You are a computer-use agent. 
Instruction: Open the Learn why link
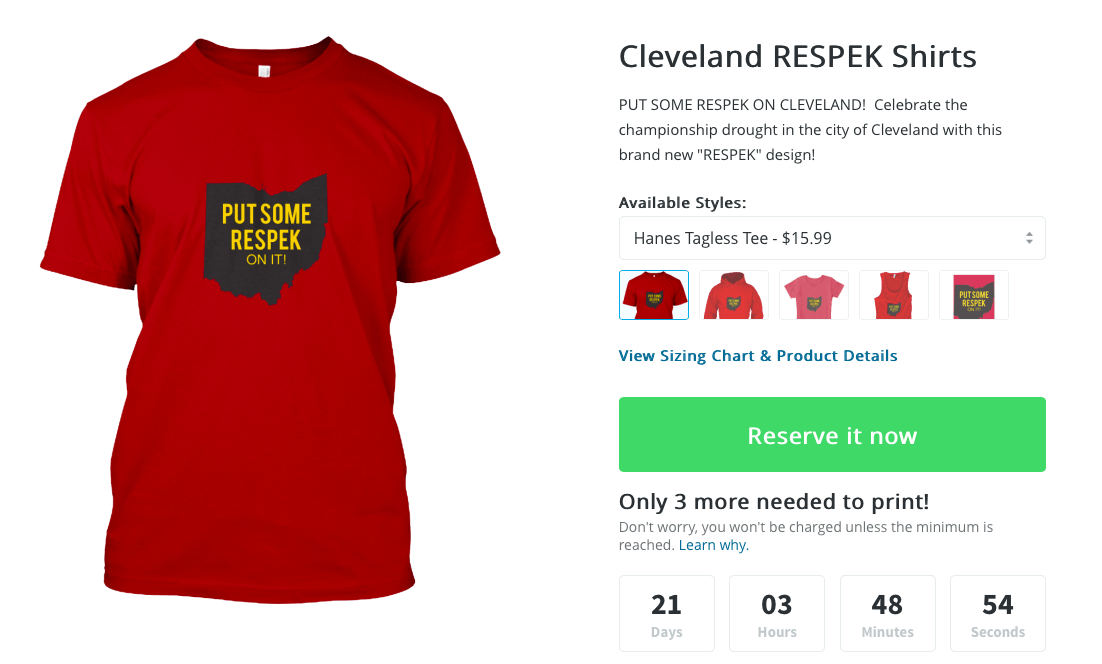(713, 545)
